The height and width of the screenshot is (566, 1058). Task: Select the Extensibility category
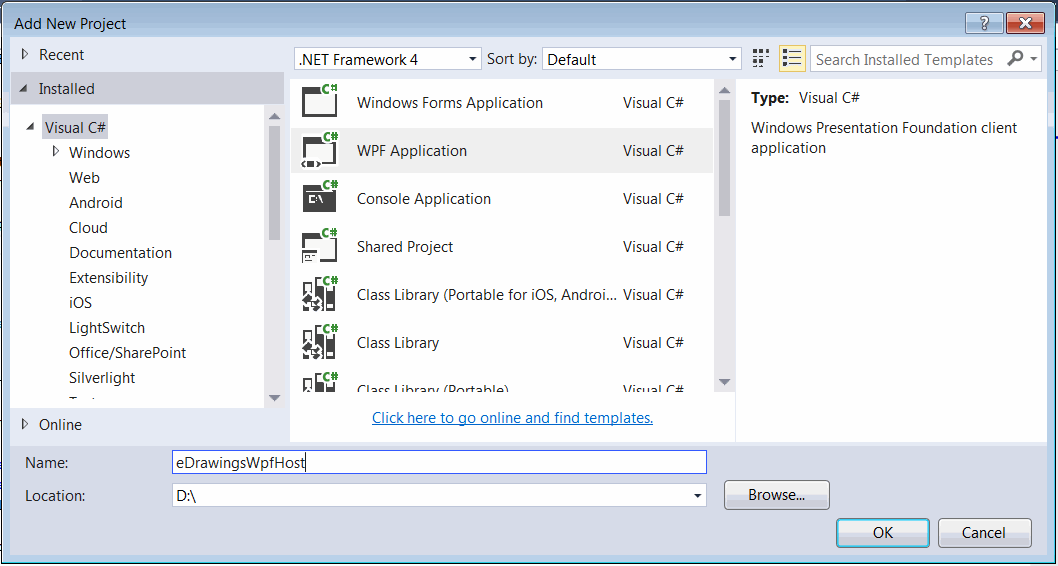point(108,277)
